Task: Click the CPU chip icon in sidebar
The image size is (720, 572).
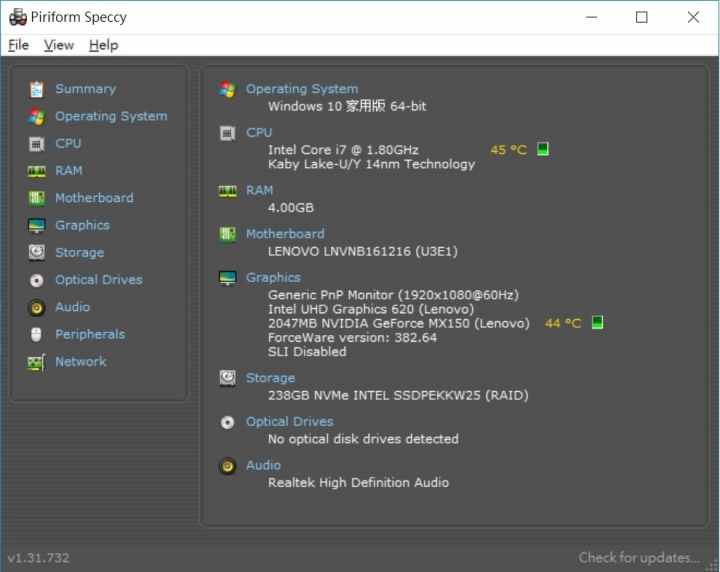Action: coord(37,144)
